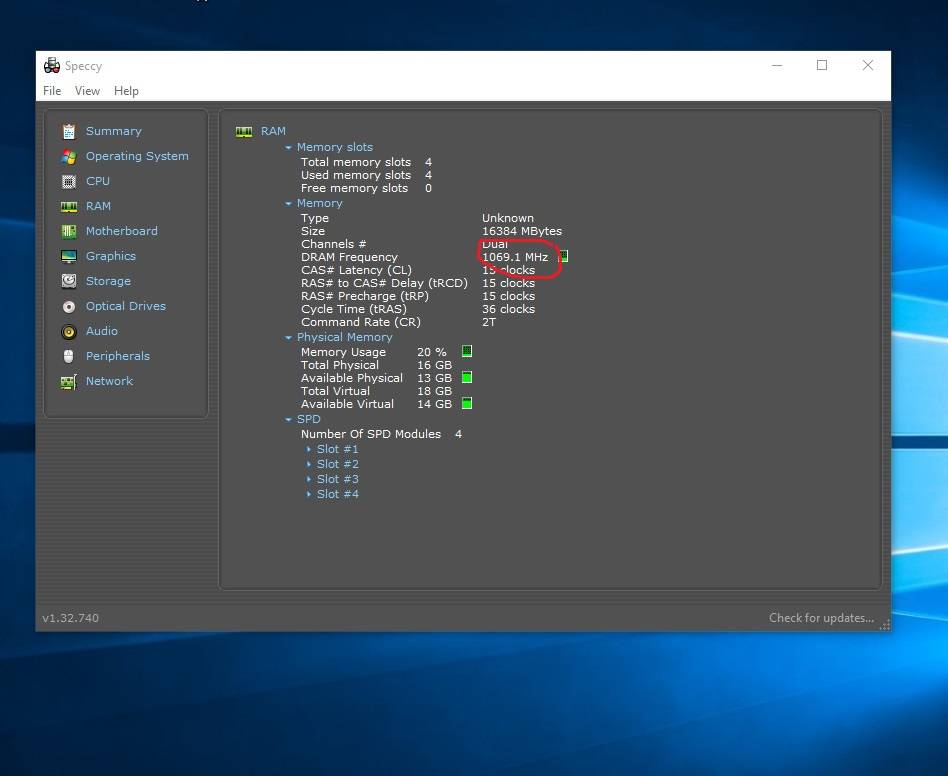The width and height of the screenshot is (948, 776).
Task: Click the CPU chip icon in sidebar
Action: point(69,181)
